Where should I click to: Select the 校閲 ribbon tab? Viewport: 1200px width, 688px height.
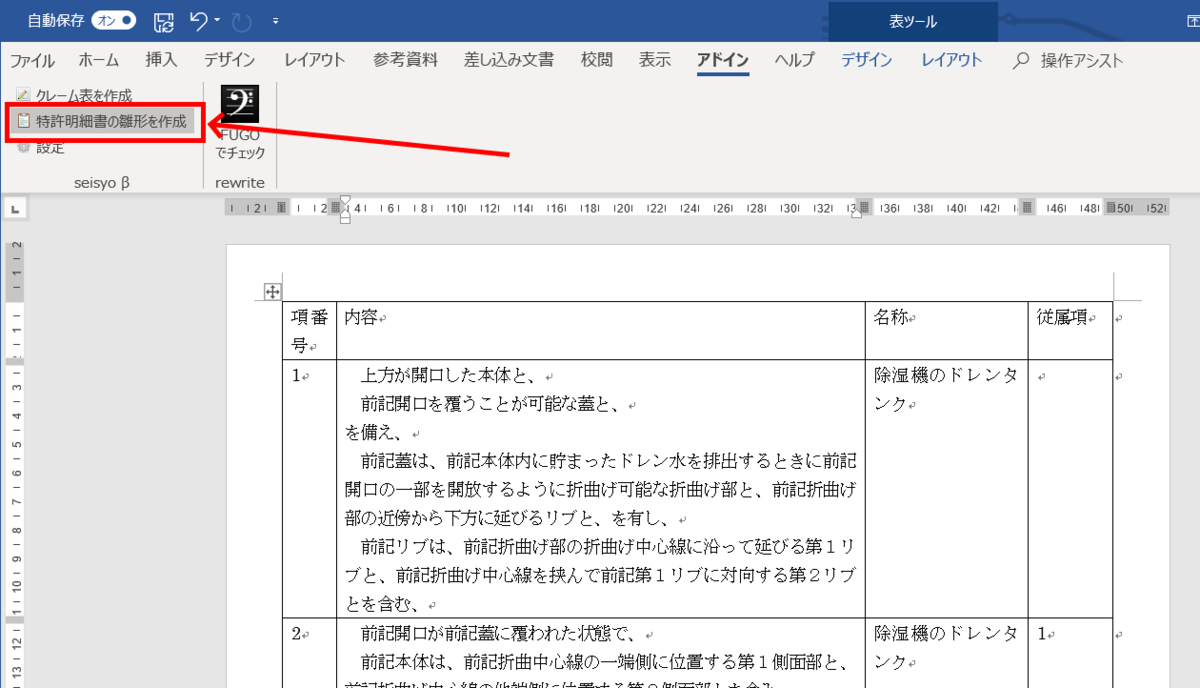pos(596,60)
